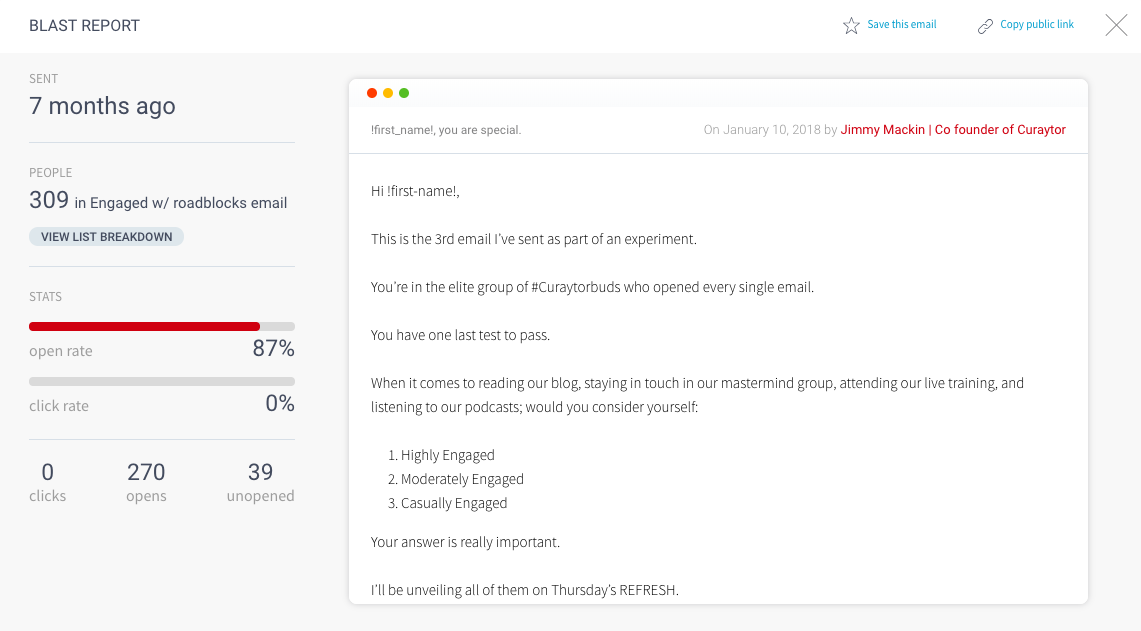Image resolution: width=1141 pixels, height=631 pixels.
Task: Select the Moderately Engaged list item
Action: point(456,479)
